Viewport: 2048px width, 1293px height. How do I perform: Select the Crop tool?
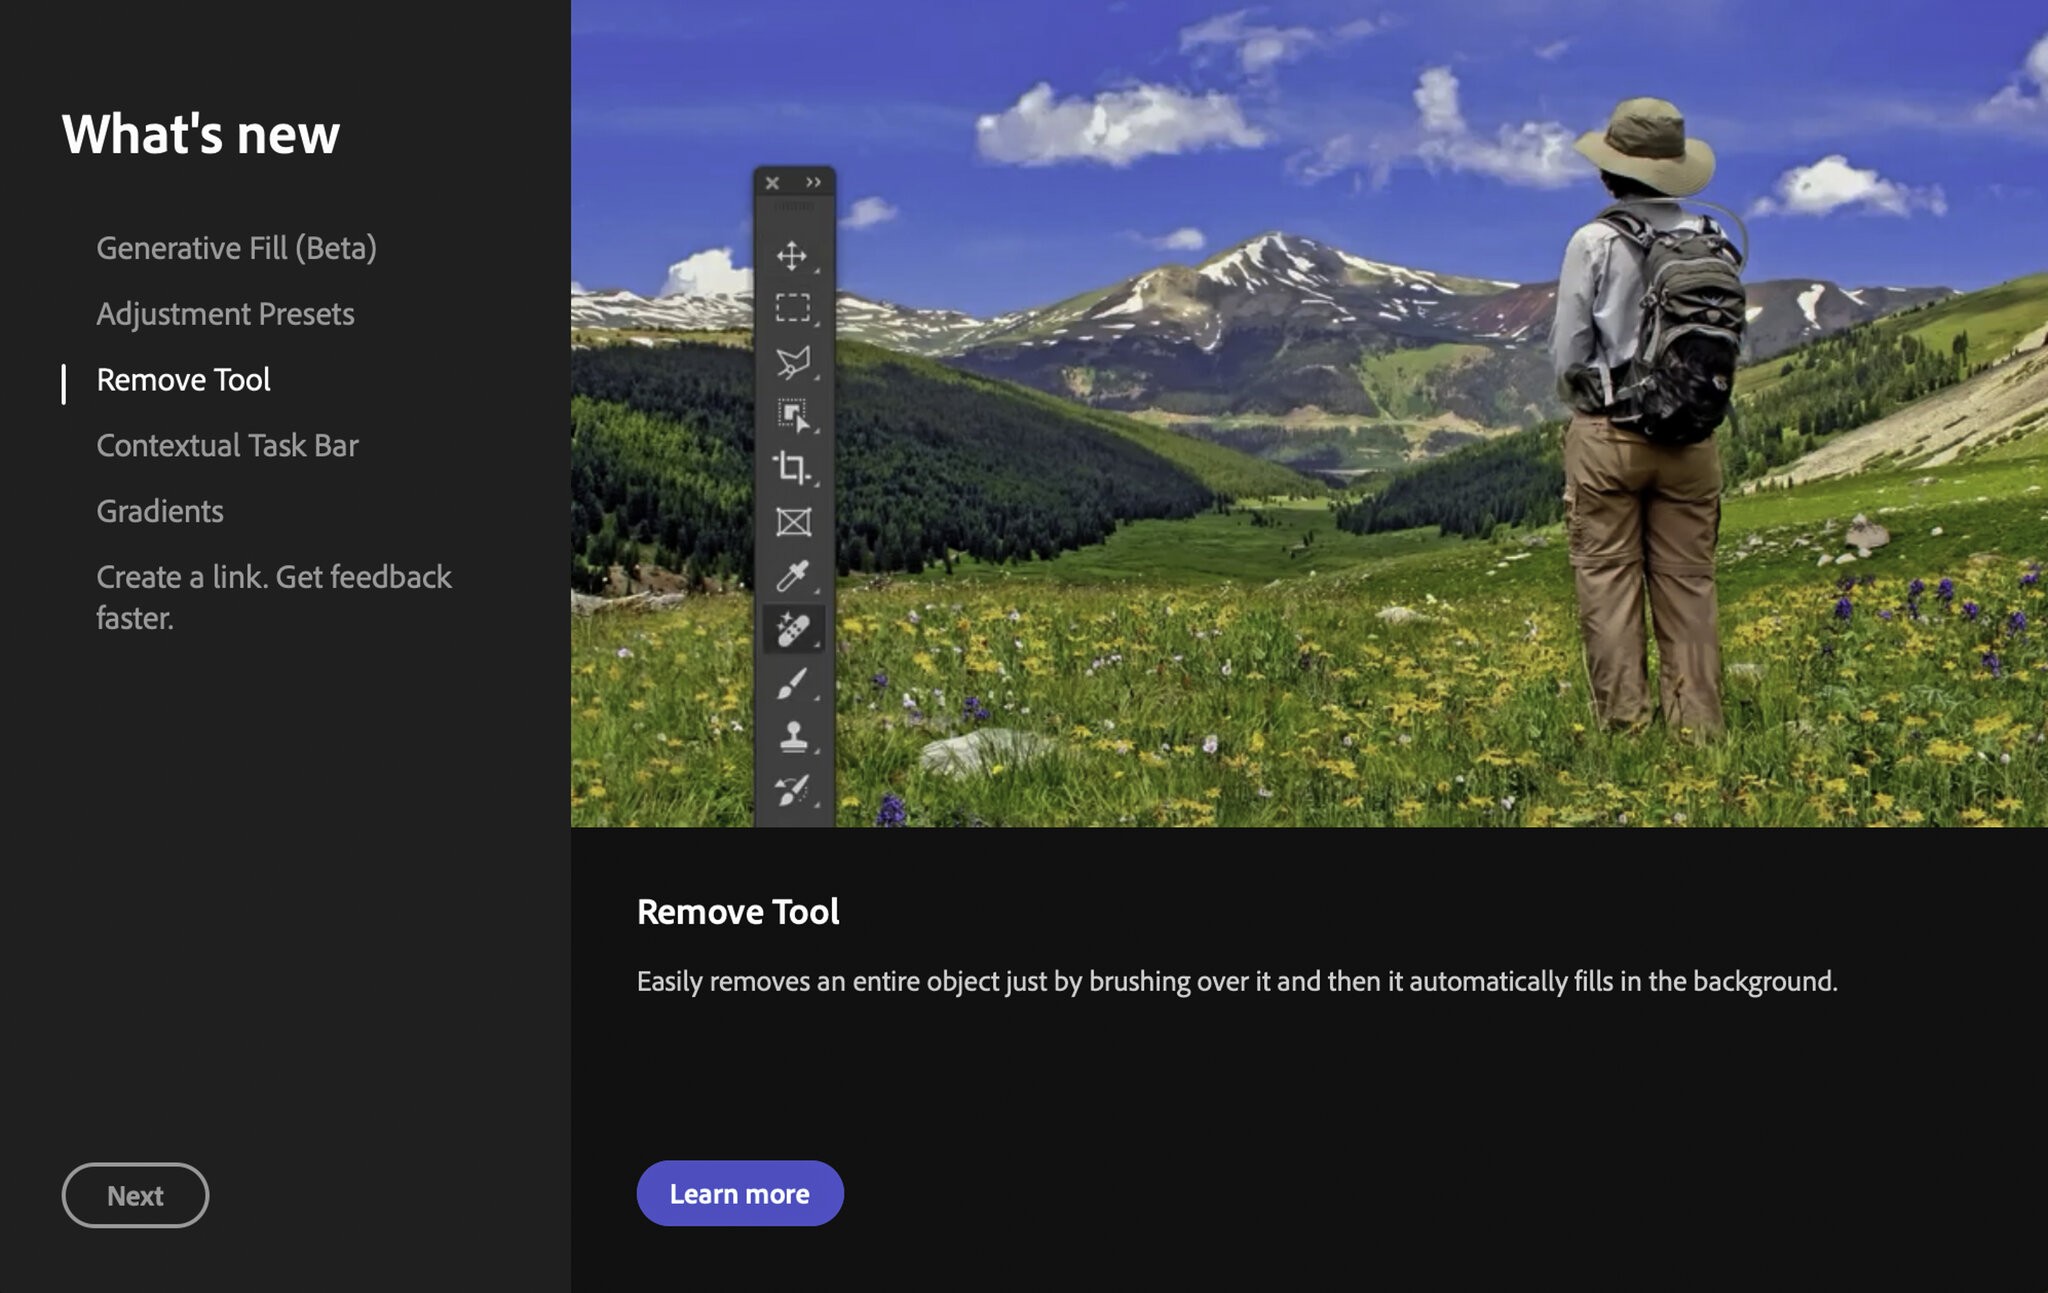pos(792,468)
